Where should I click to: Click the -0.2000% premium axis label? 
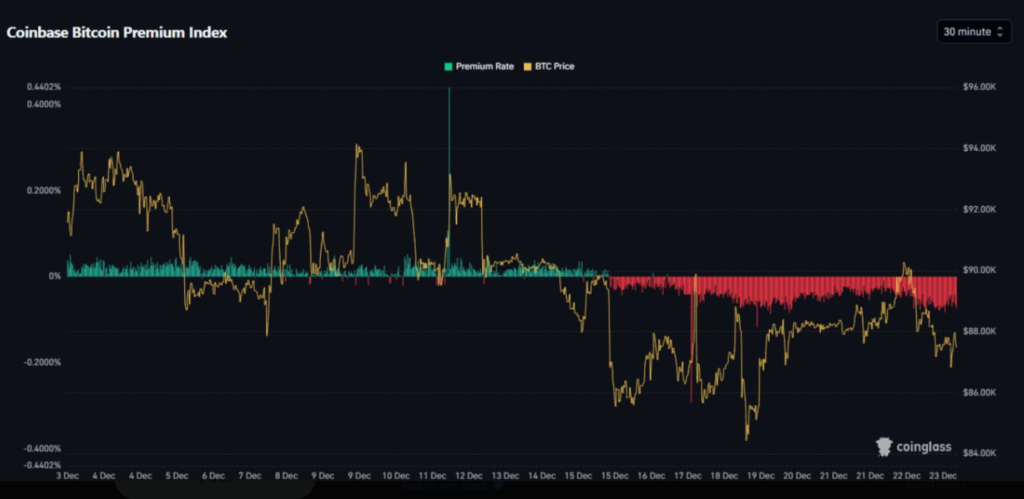[43, 361]
